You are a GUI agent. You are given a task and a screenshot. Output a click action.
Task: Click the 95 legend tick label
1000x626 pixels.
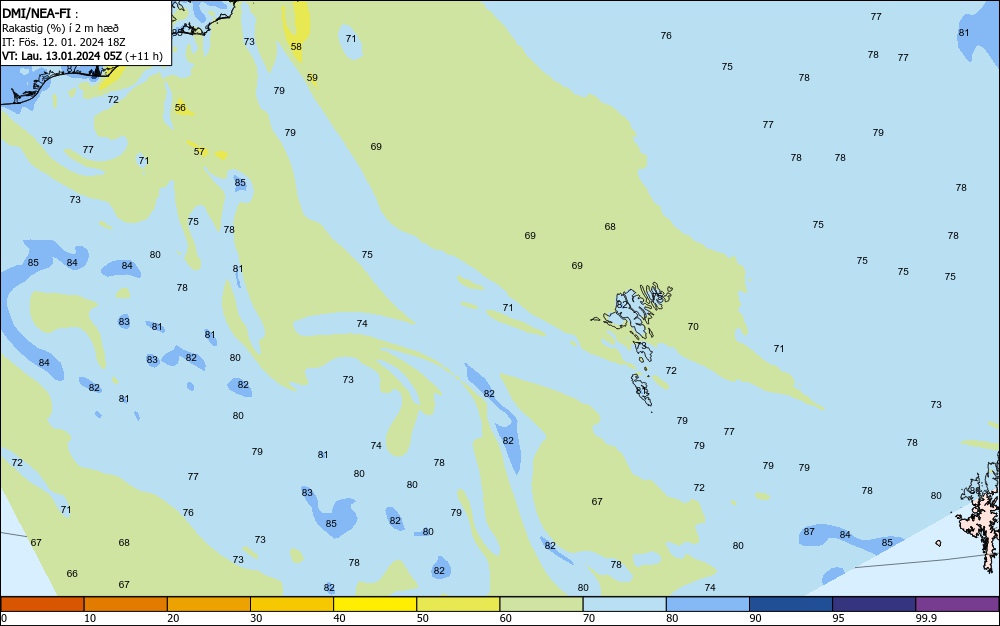point(838,618)
